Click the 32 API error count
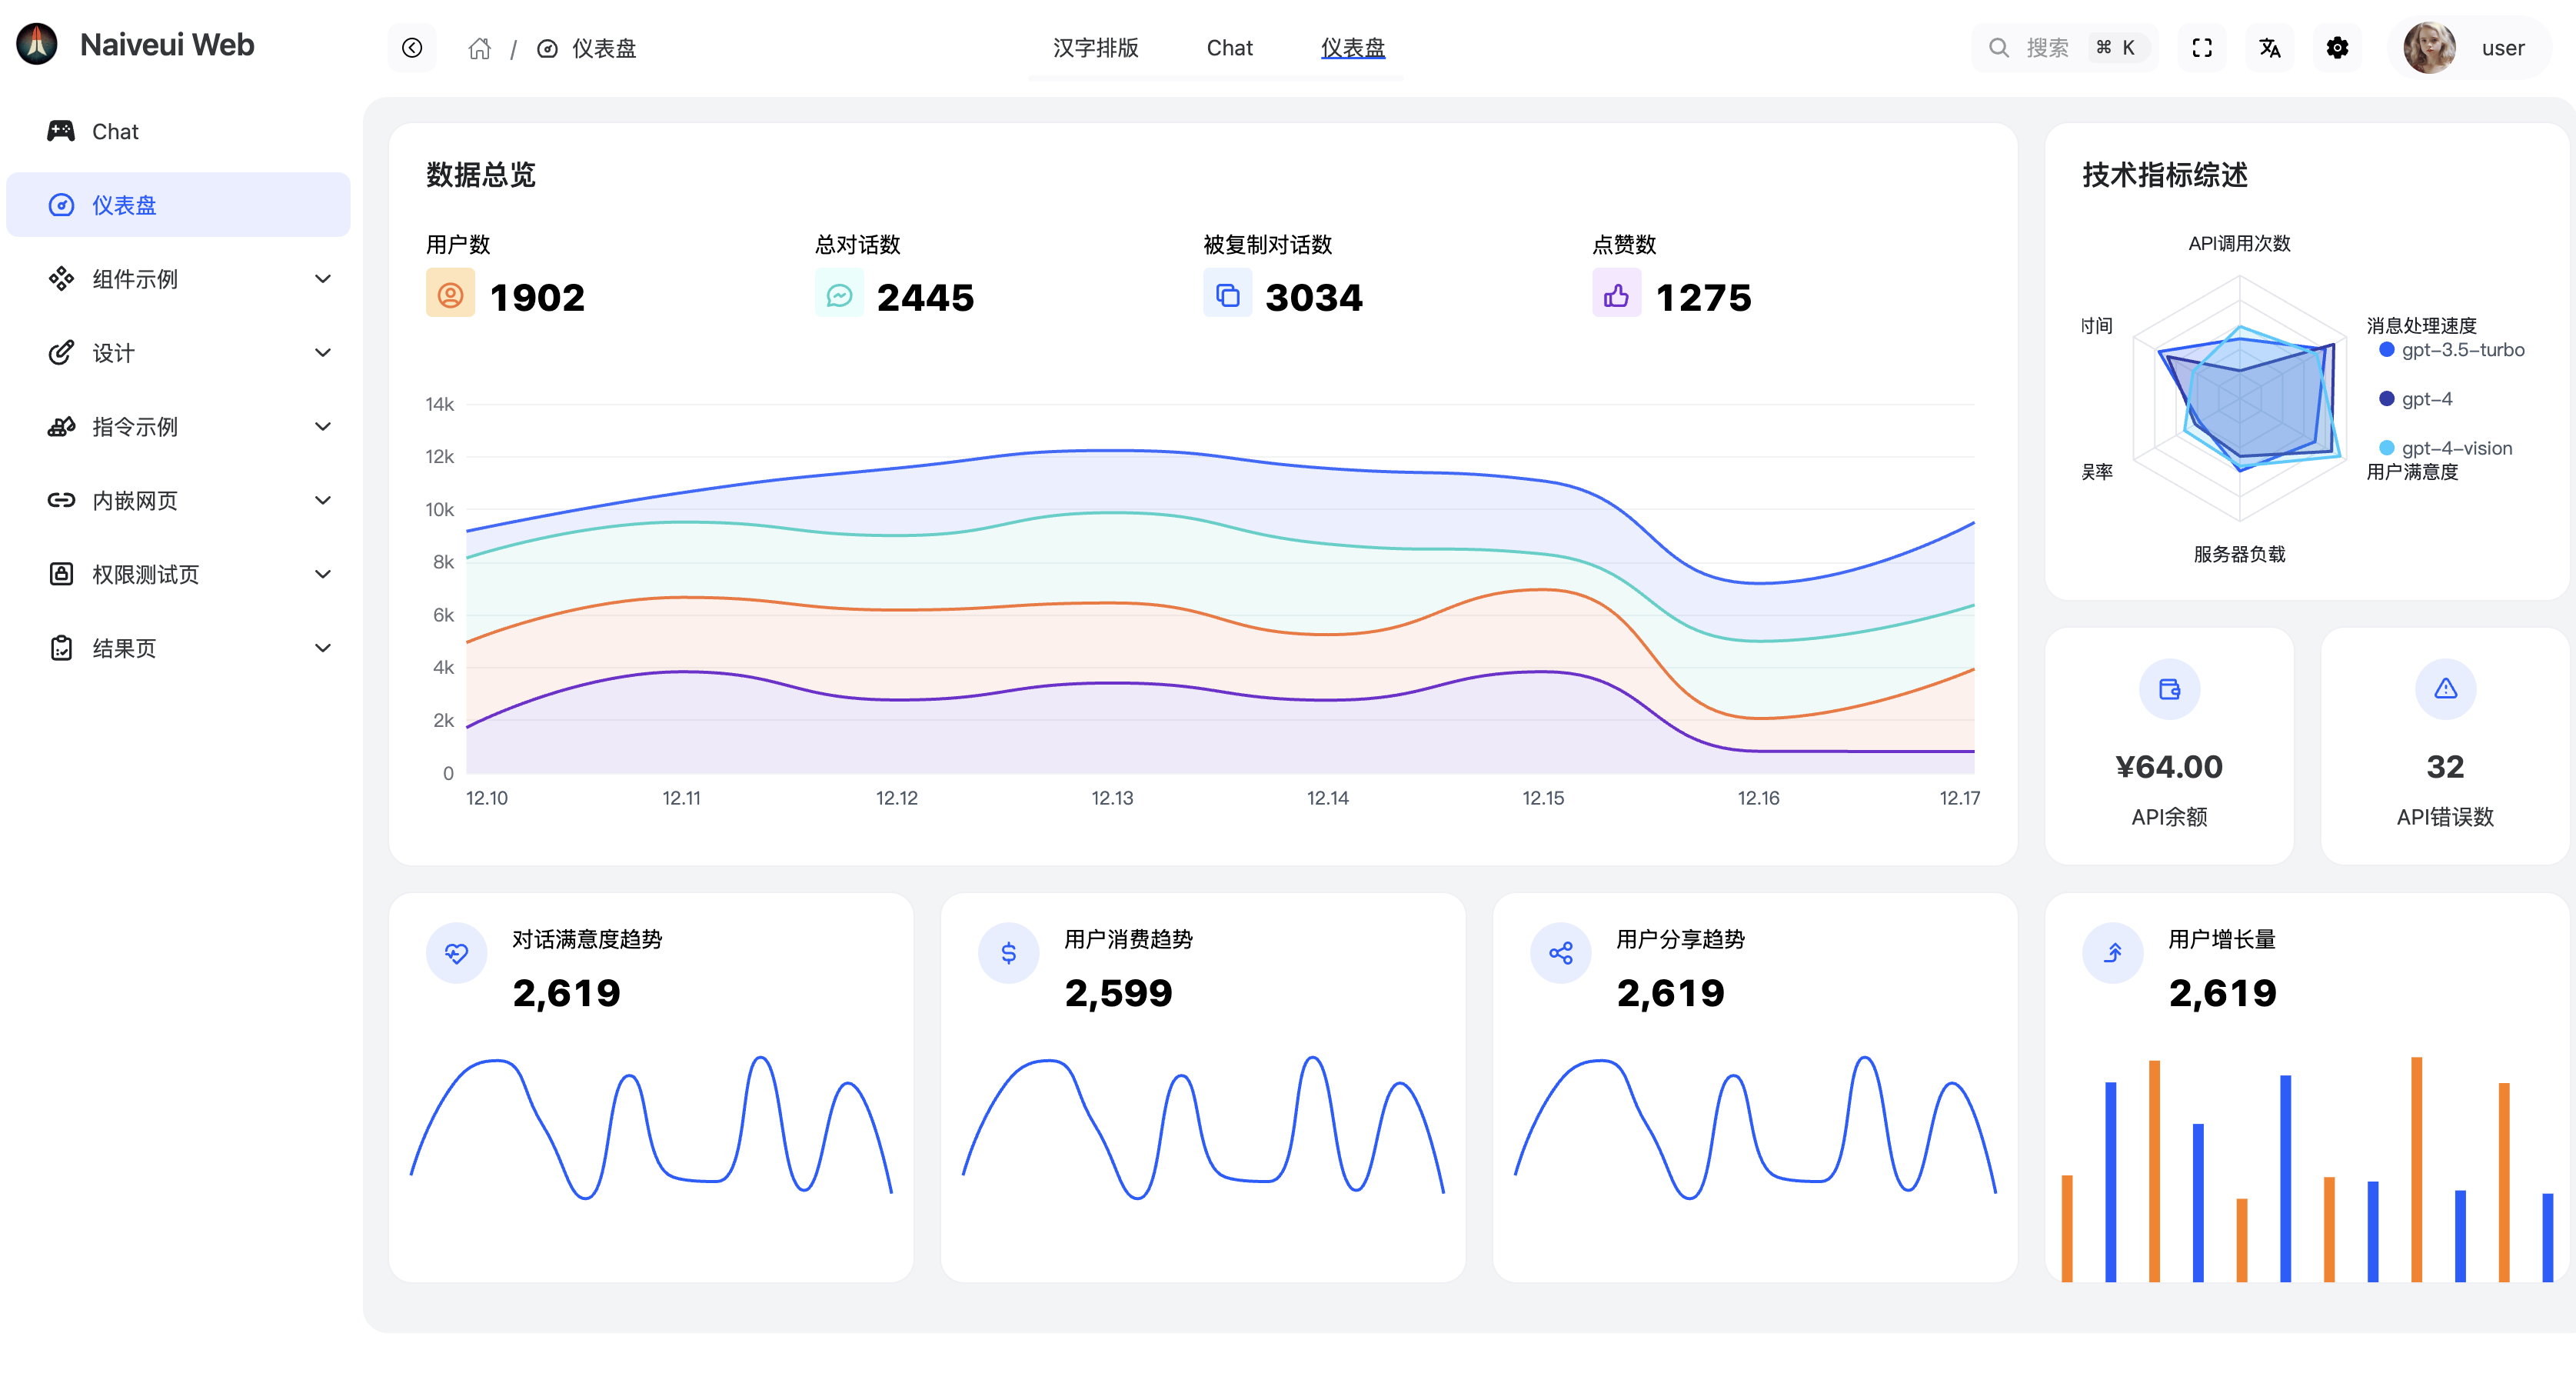Viewport: 2576px width, 1380px height. (x=2445, y=766)
